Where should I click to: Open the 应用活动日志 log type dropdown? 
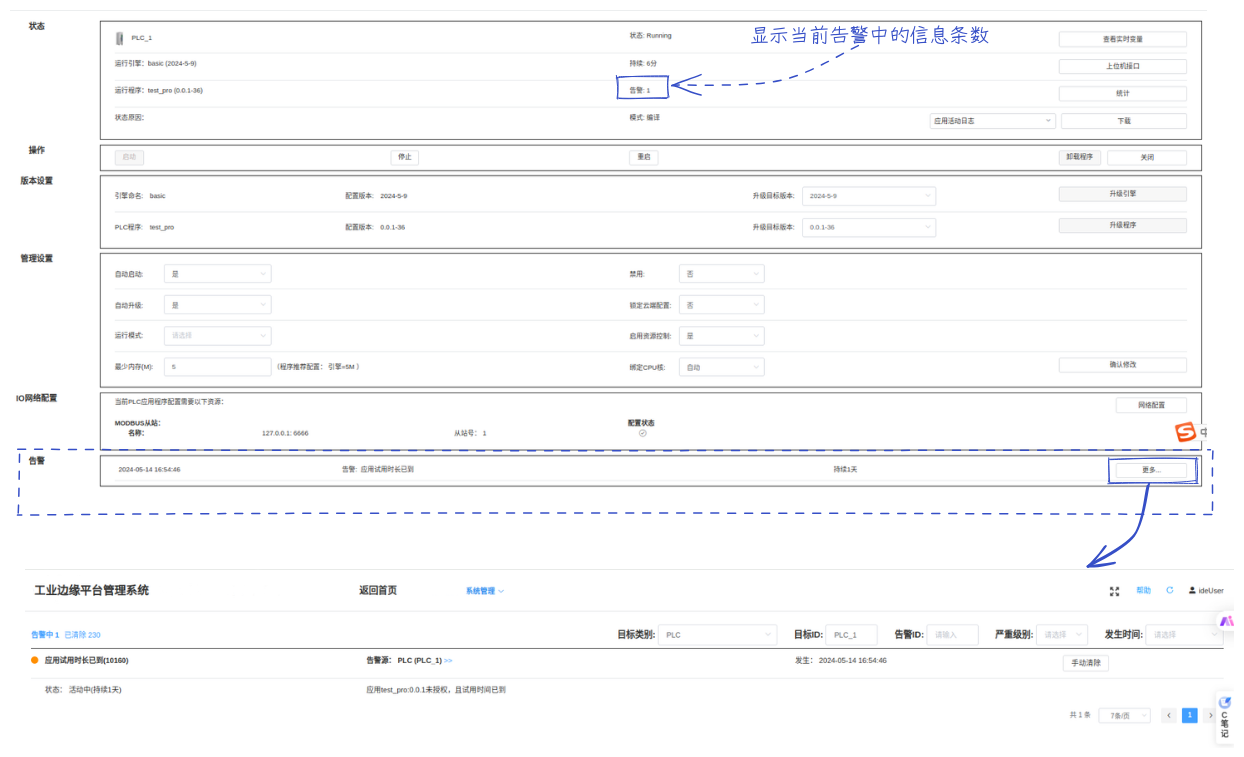click(992, 121)
